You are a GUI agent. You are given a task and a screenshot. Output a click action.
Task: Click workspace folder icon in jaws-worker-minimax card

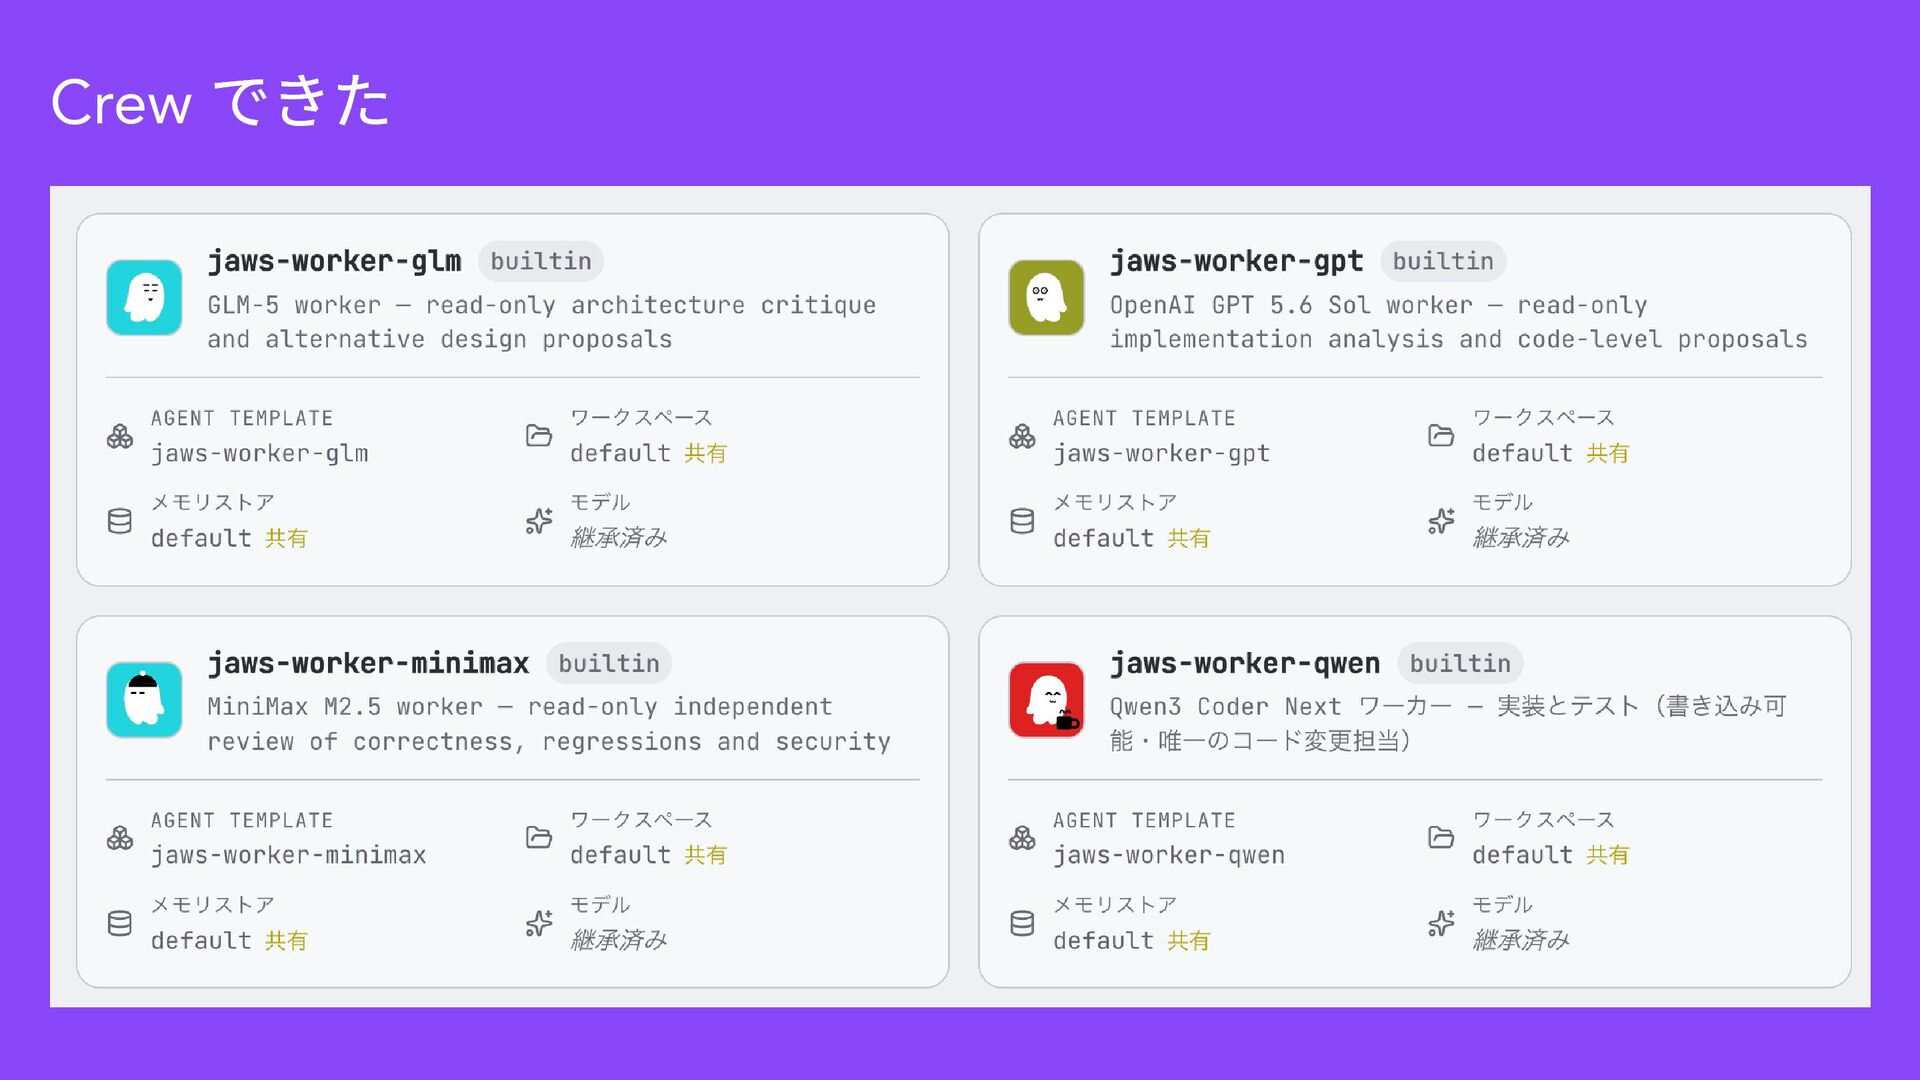539,837
